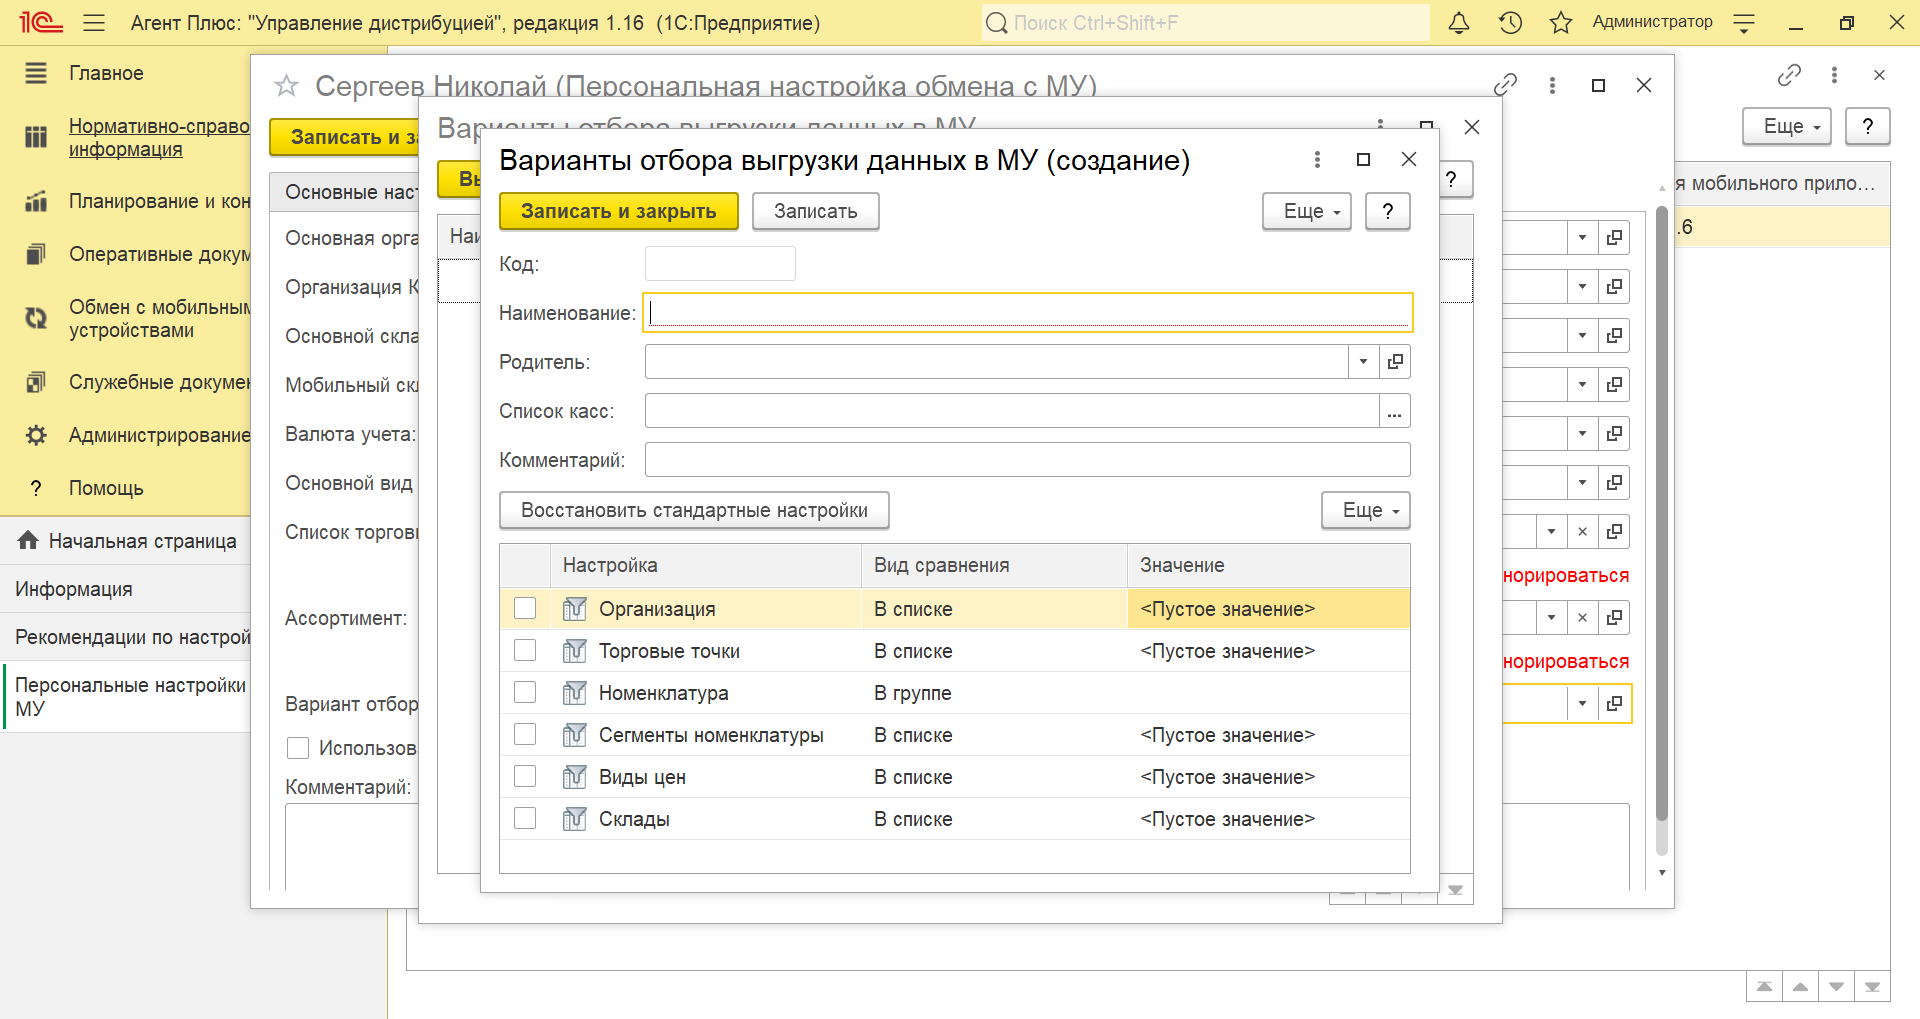Expand Основная организация dropdown arrow in Сергеев window
Image resolution: width=1920 pixels, height=1019 pixels.
click(1582, 238)
